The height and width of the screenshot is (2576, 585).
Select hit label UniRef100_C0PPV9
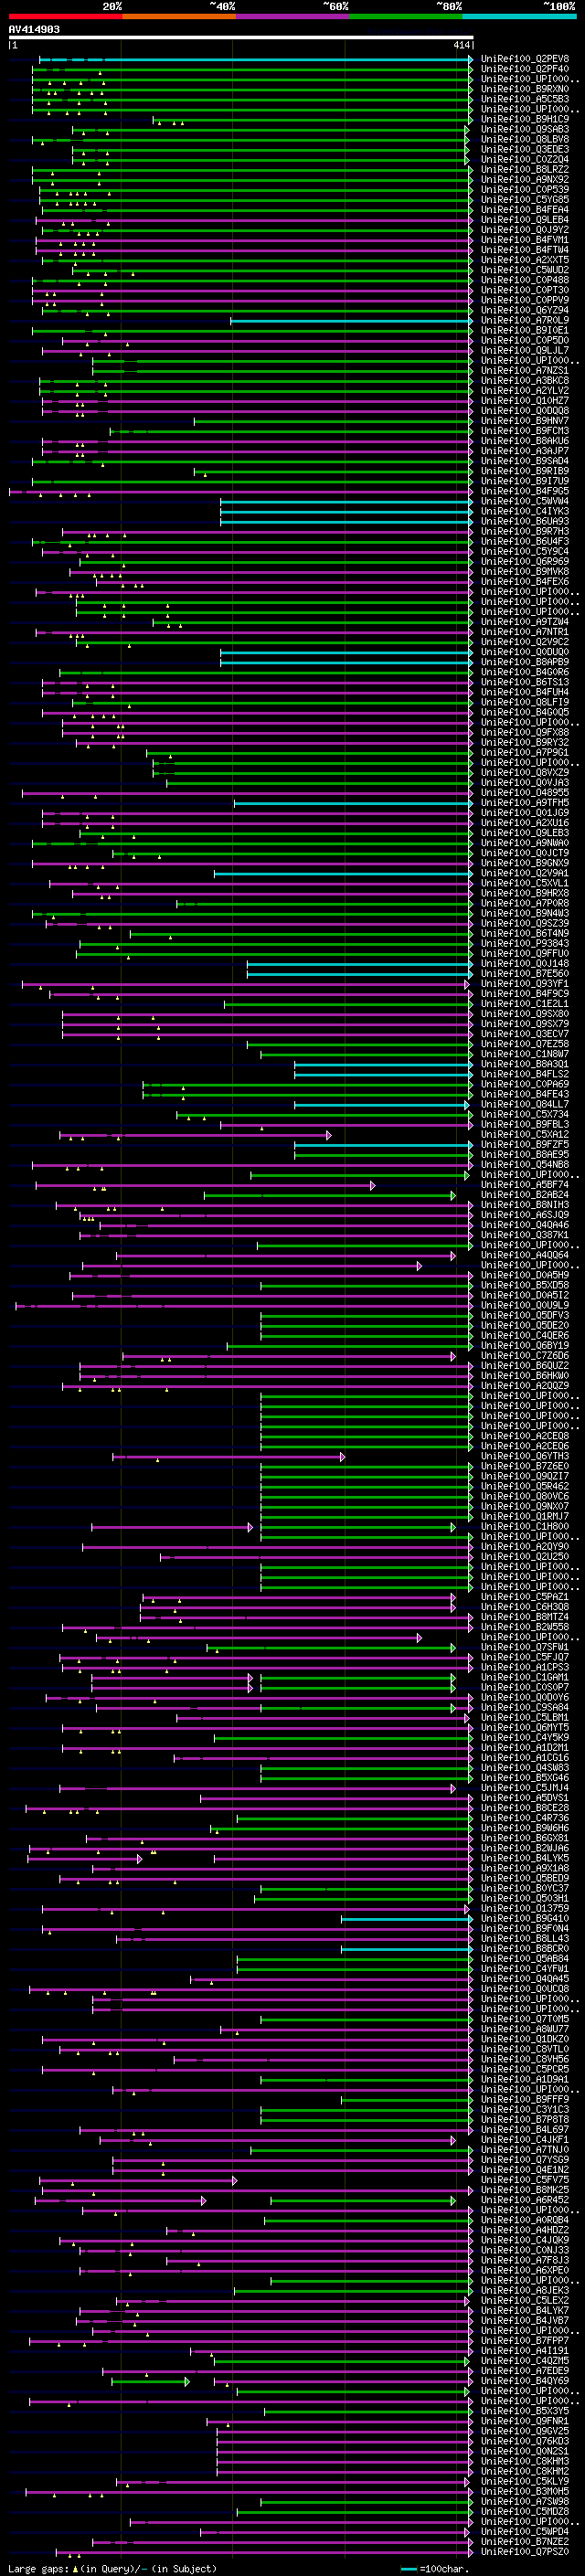[x=524, y=300]
